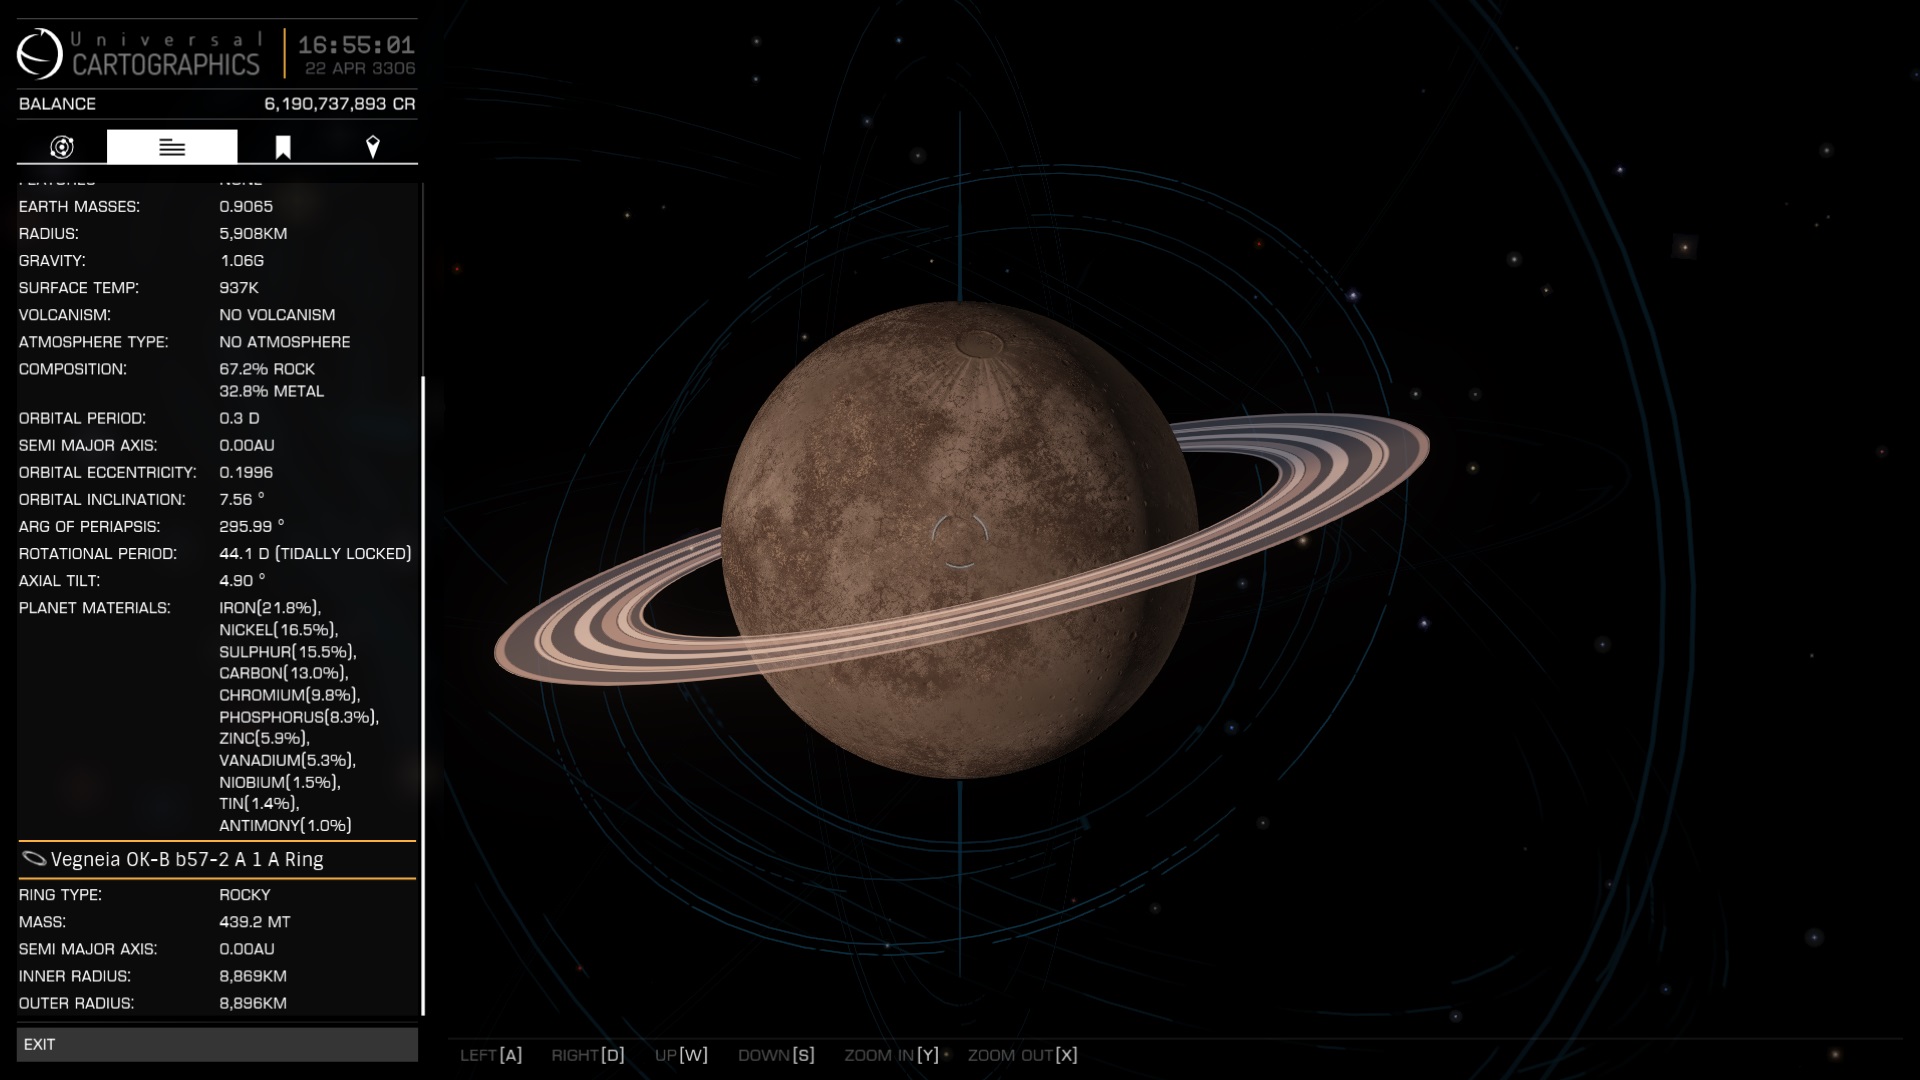Click ZOOM OUT [X] control
The width and height of the screenshot is (1920, 1080).
(x=1022, y=1055)
